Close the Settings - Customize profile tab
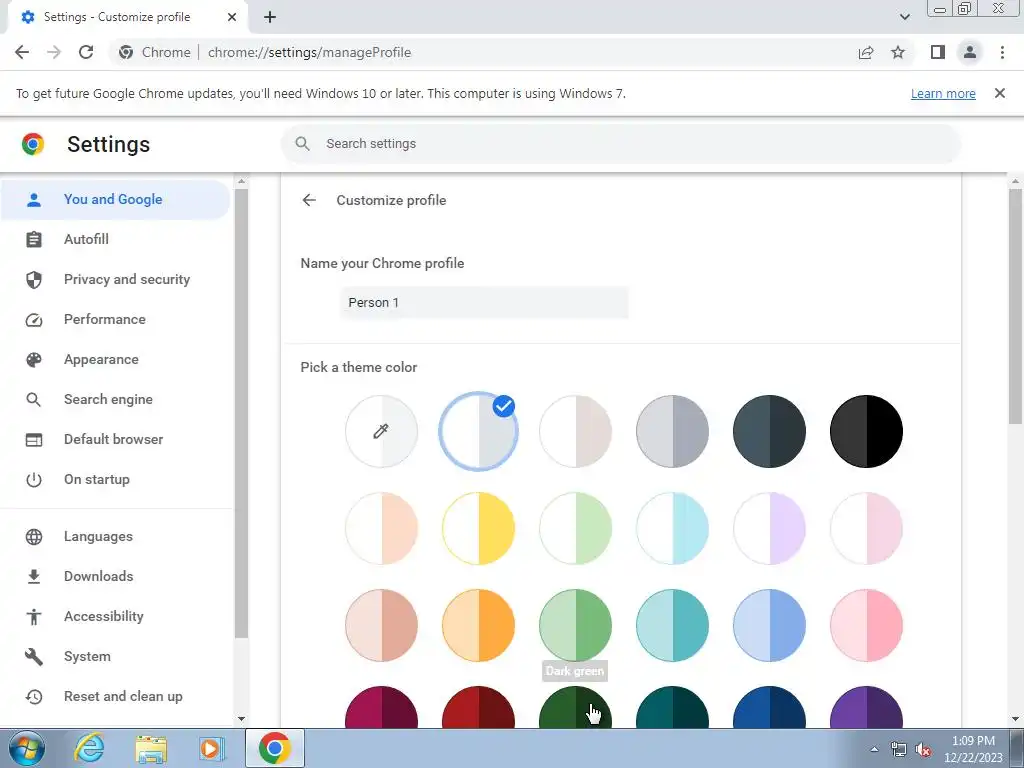This screenshot has width=1024, height=768. 232,17
